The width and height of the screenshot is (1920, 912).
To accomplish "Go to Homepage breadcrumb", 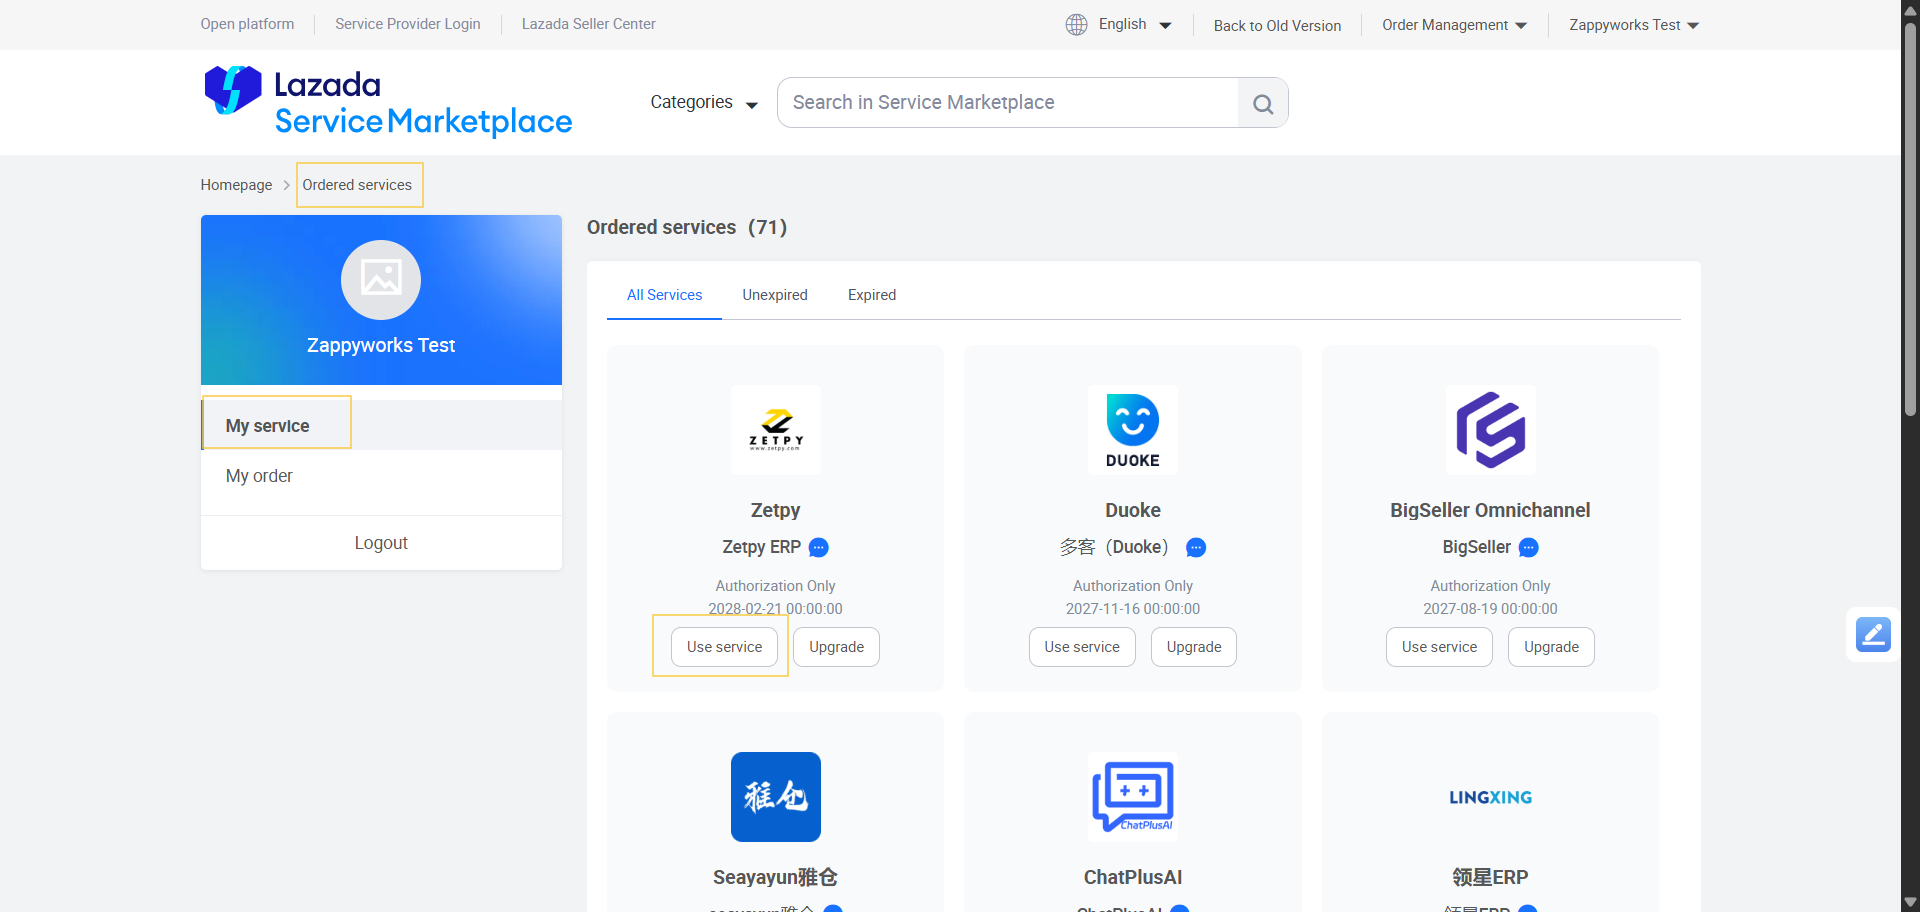I will 236,185.
